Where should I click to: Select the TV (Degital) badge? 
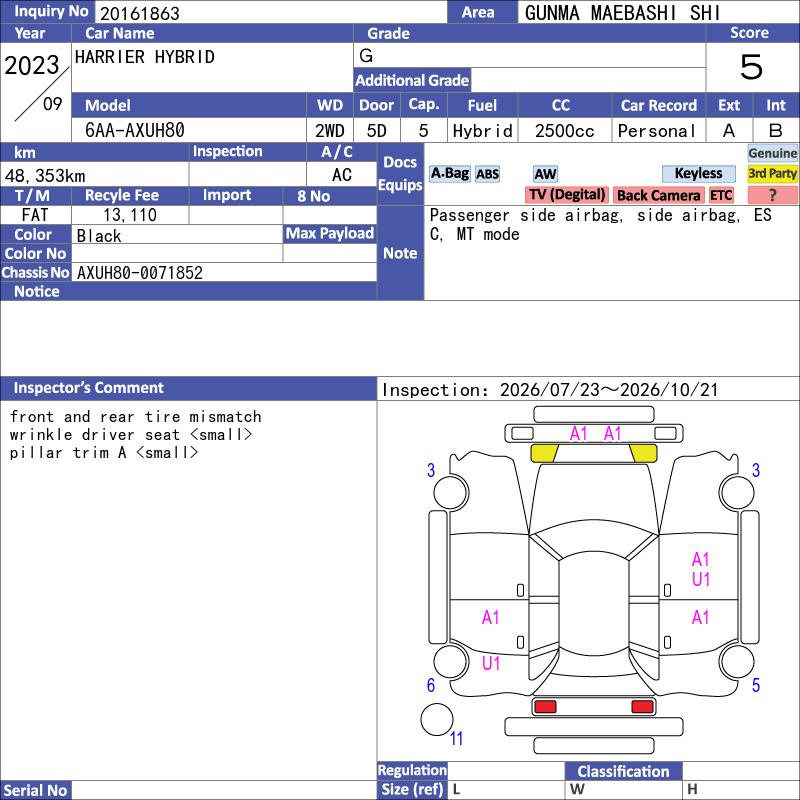tap(566, 195)
